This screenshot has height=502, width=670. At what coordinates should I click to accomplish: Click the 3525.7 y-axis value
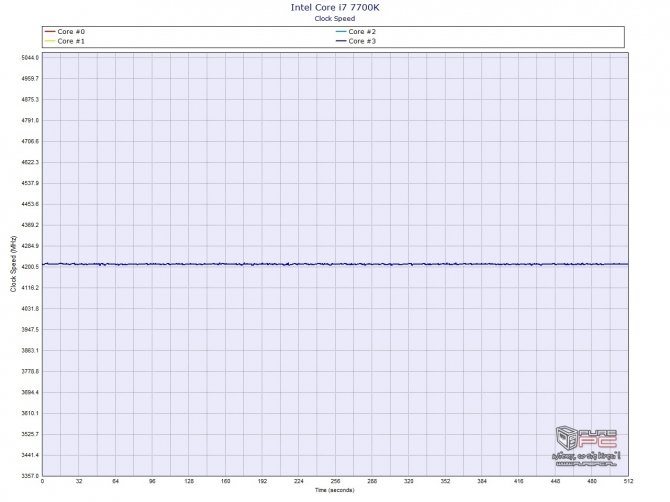coord(30,434)
